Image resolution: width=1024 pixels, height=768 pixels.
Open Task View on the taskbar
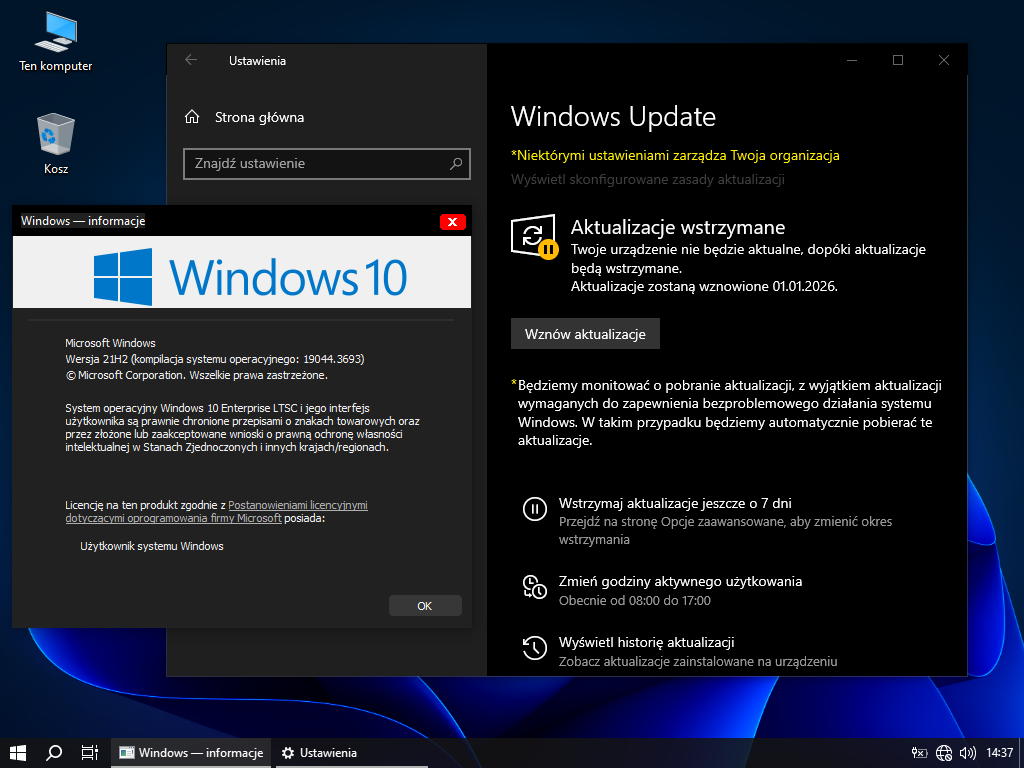89,753
